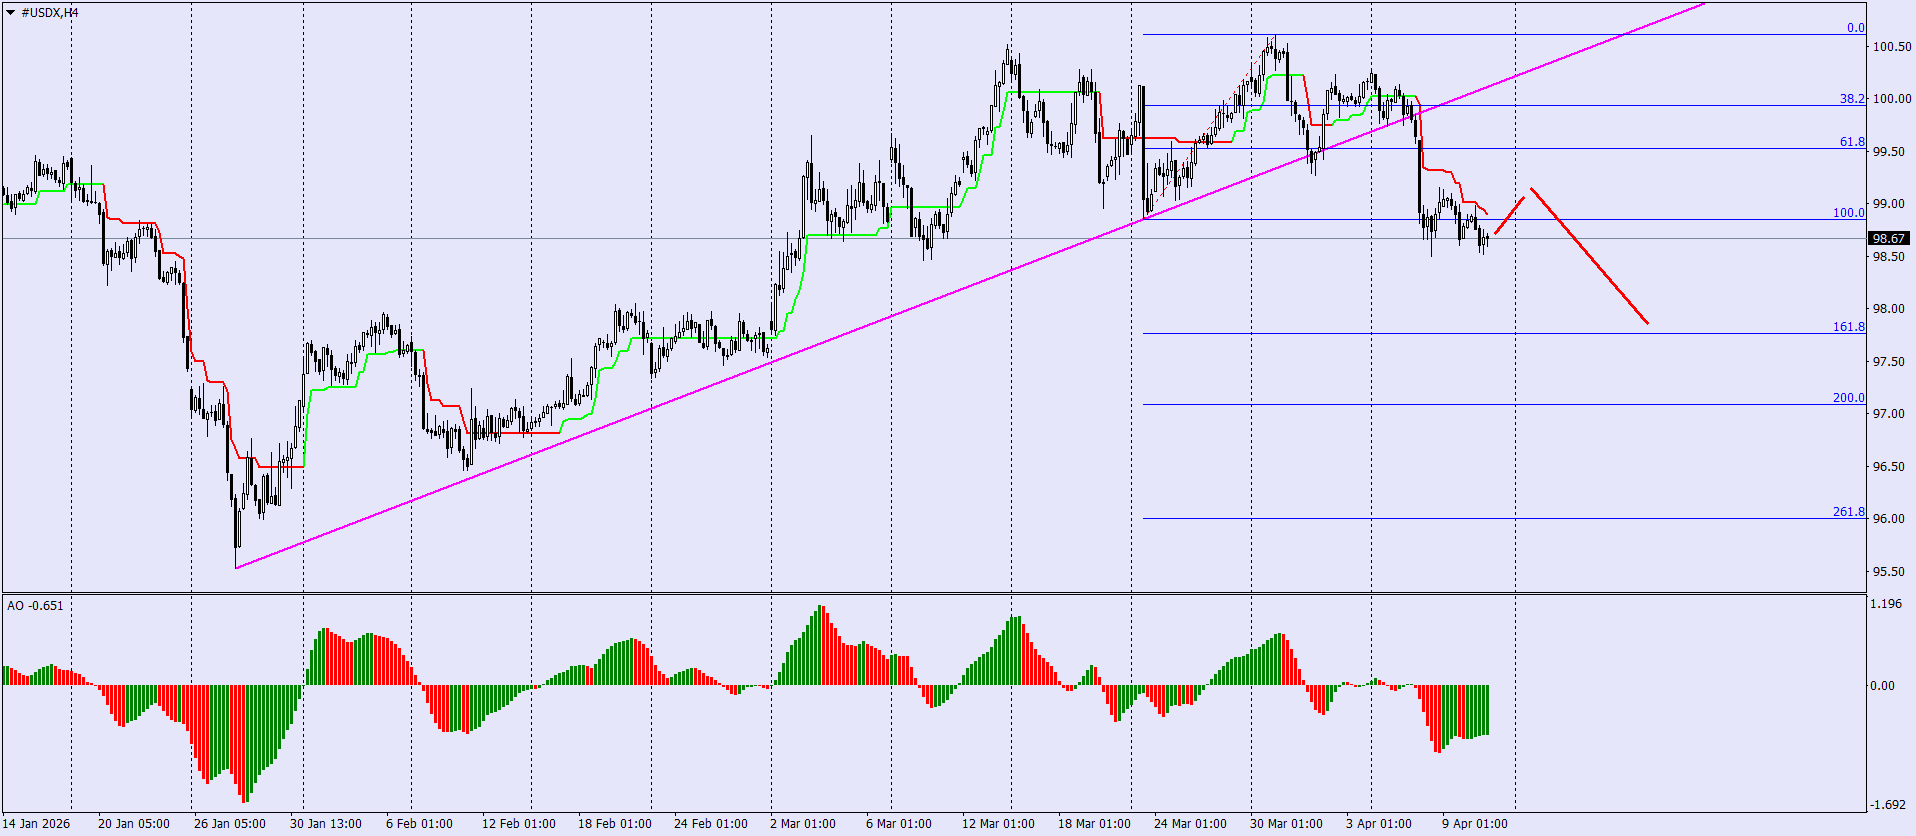The image size is (1916, 836).
Task: Click the 97.50 price scale value
Action: pos(1889,362)
